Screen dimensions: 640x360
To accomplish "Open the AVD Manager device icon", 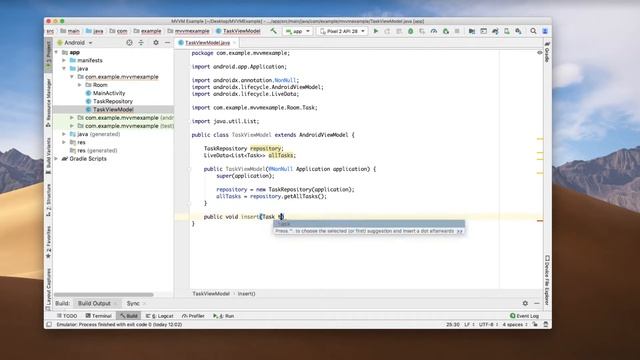I will click(x=507, y=31).
